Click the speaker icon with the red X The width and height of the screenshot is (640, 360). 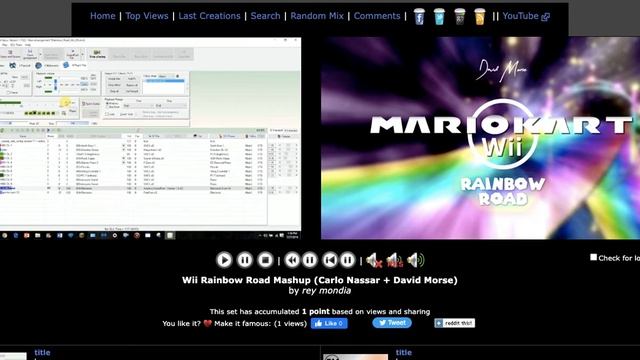(374, 260)
